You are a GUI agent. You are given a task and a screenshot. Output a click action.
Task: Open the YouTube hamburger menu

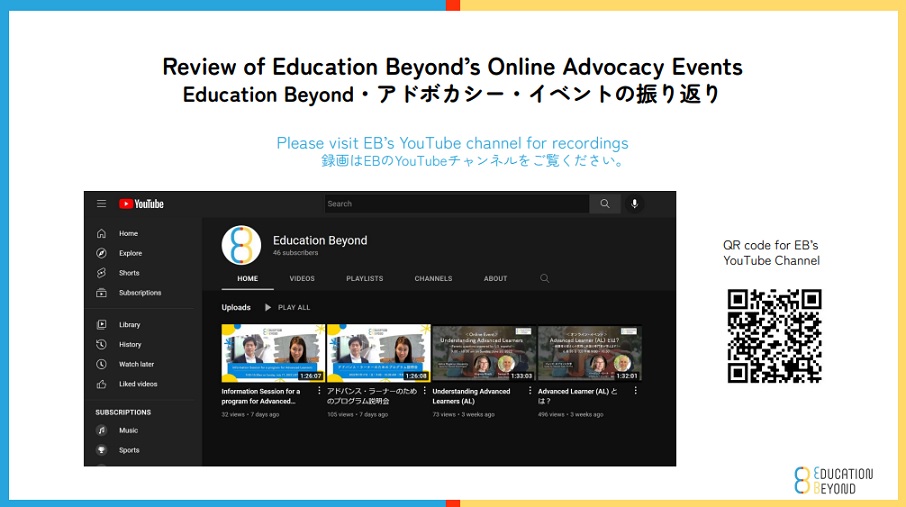pyautogui.click(x=101, y=203)
